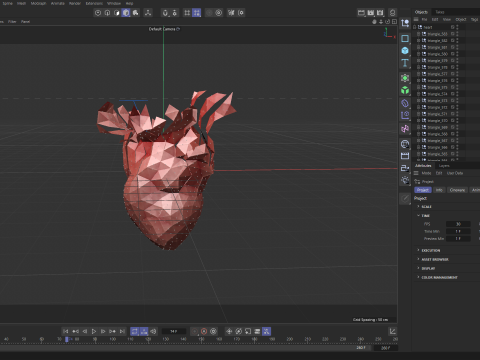Viewport: 480px width, 360px height.
Task: Open the purple deformer icon
Action: click(x=405, y=103)
